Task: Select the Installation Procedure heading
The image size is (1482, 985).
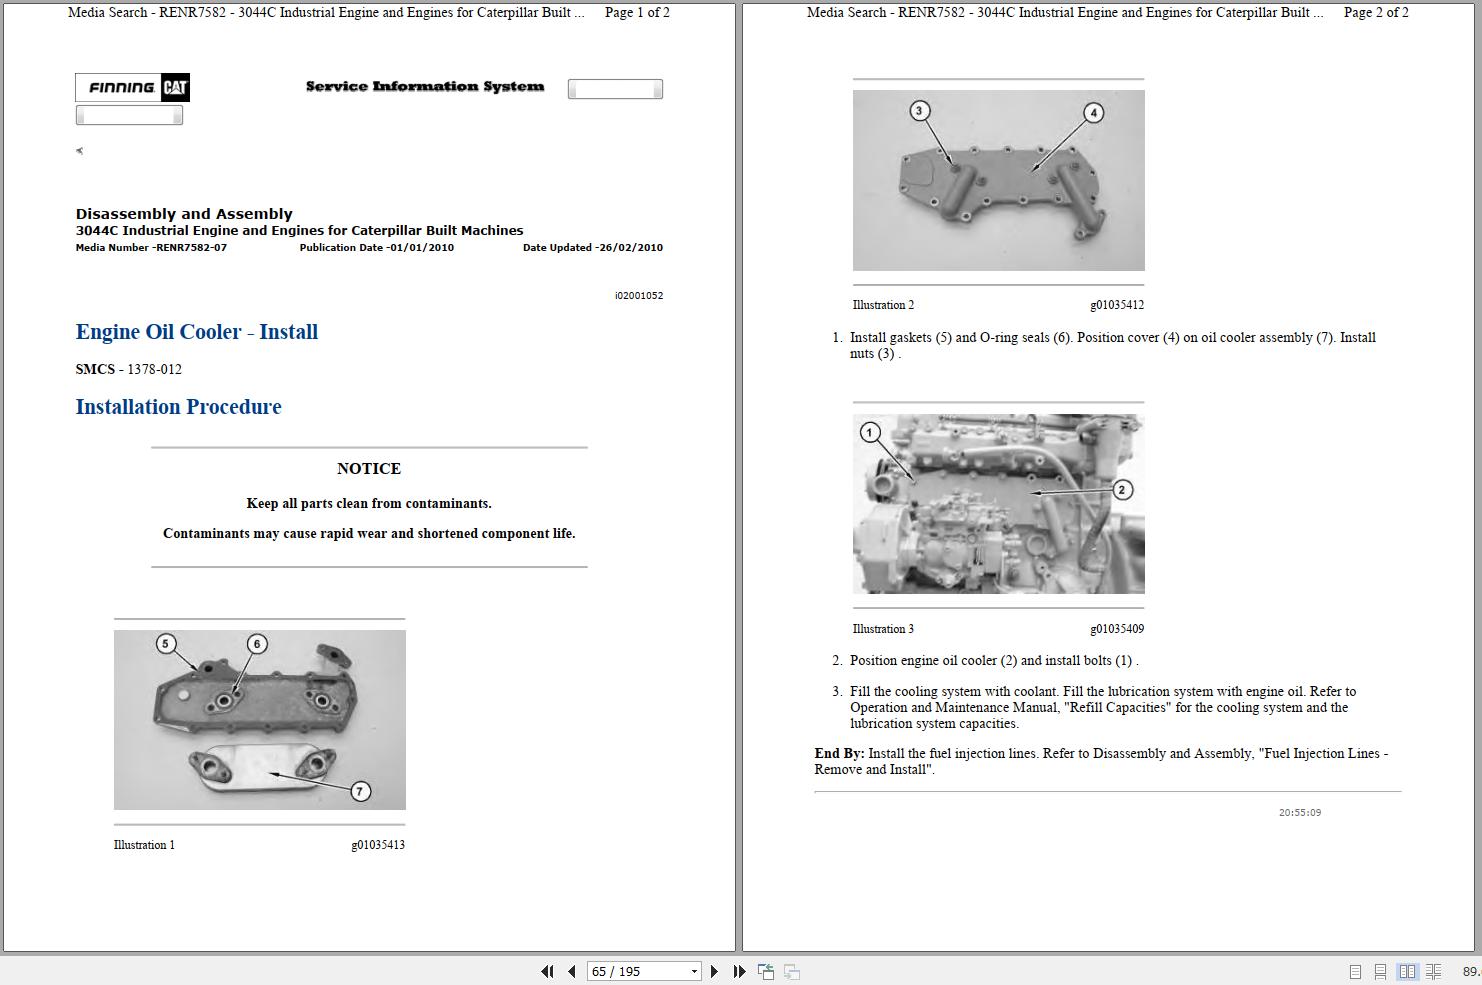Action: (178, 407)
